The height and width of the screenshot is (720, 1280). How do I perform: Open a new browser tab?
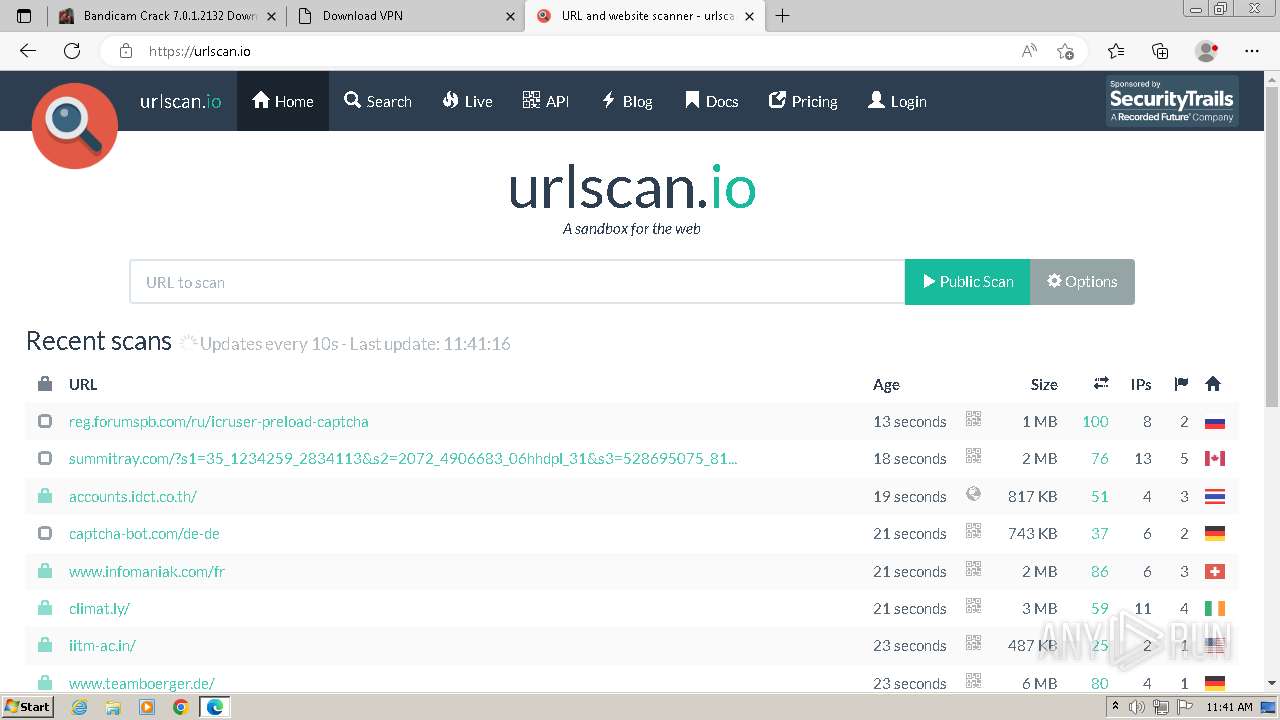point(782,16)
